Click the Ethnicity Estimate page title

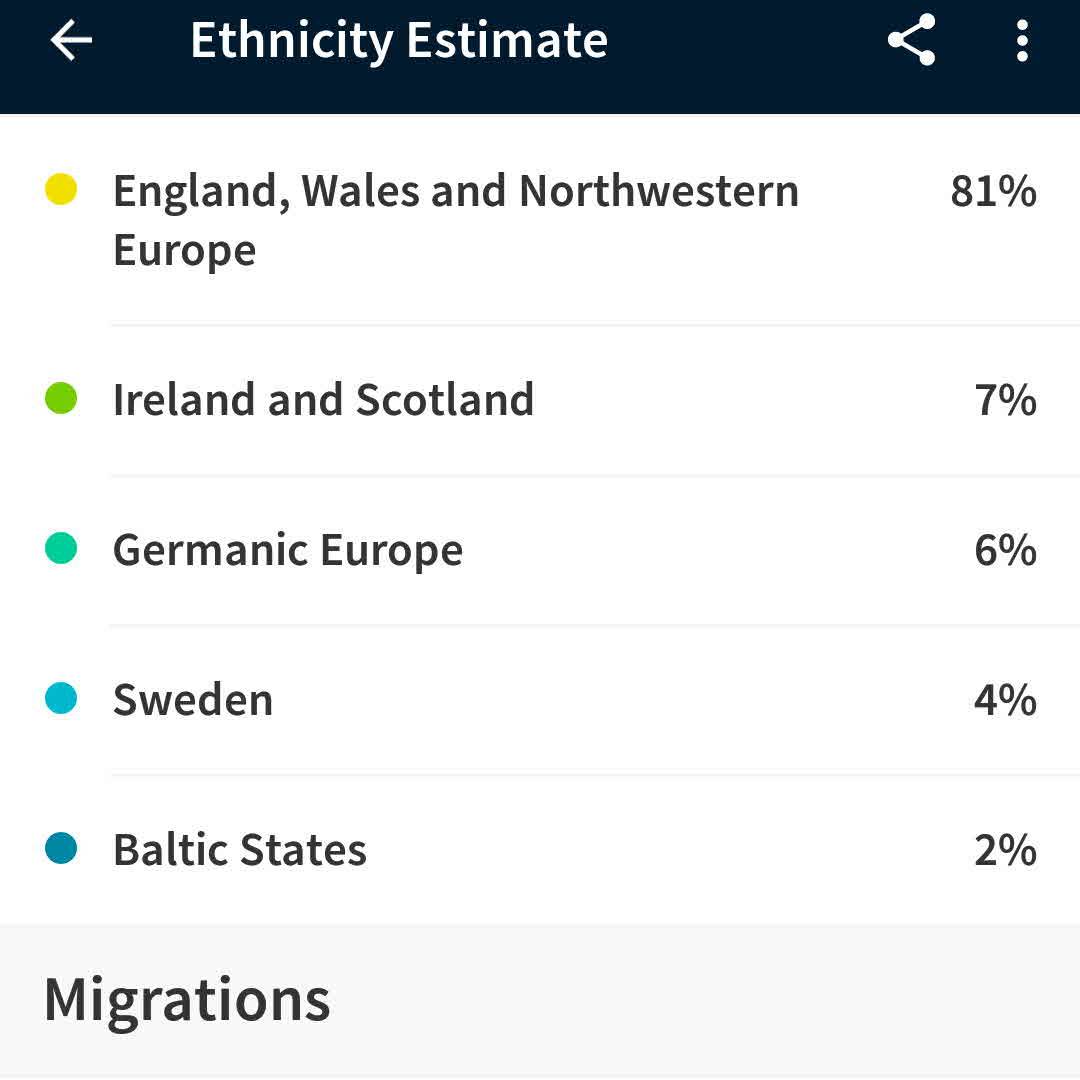tap(399, 41)
